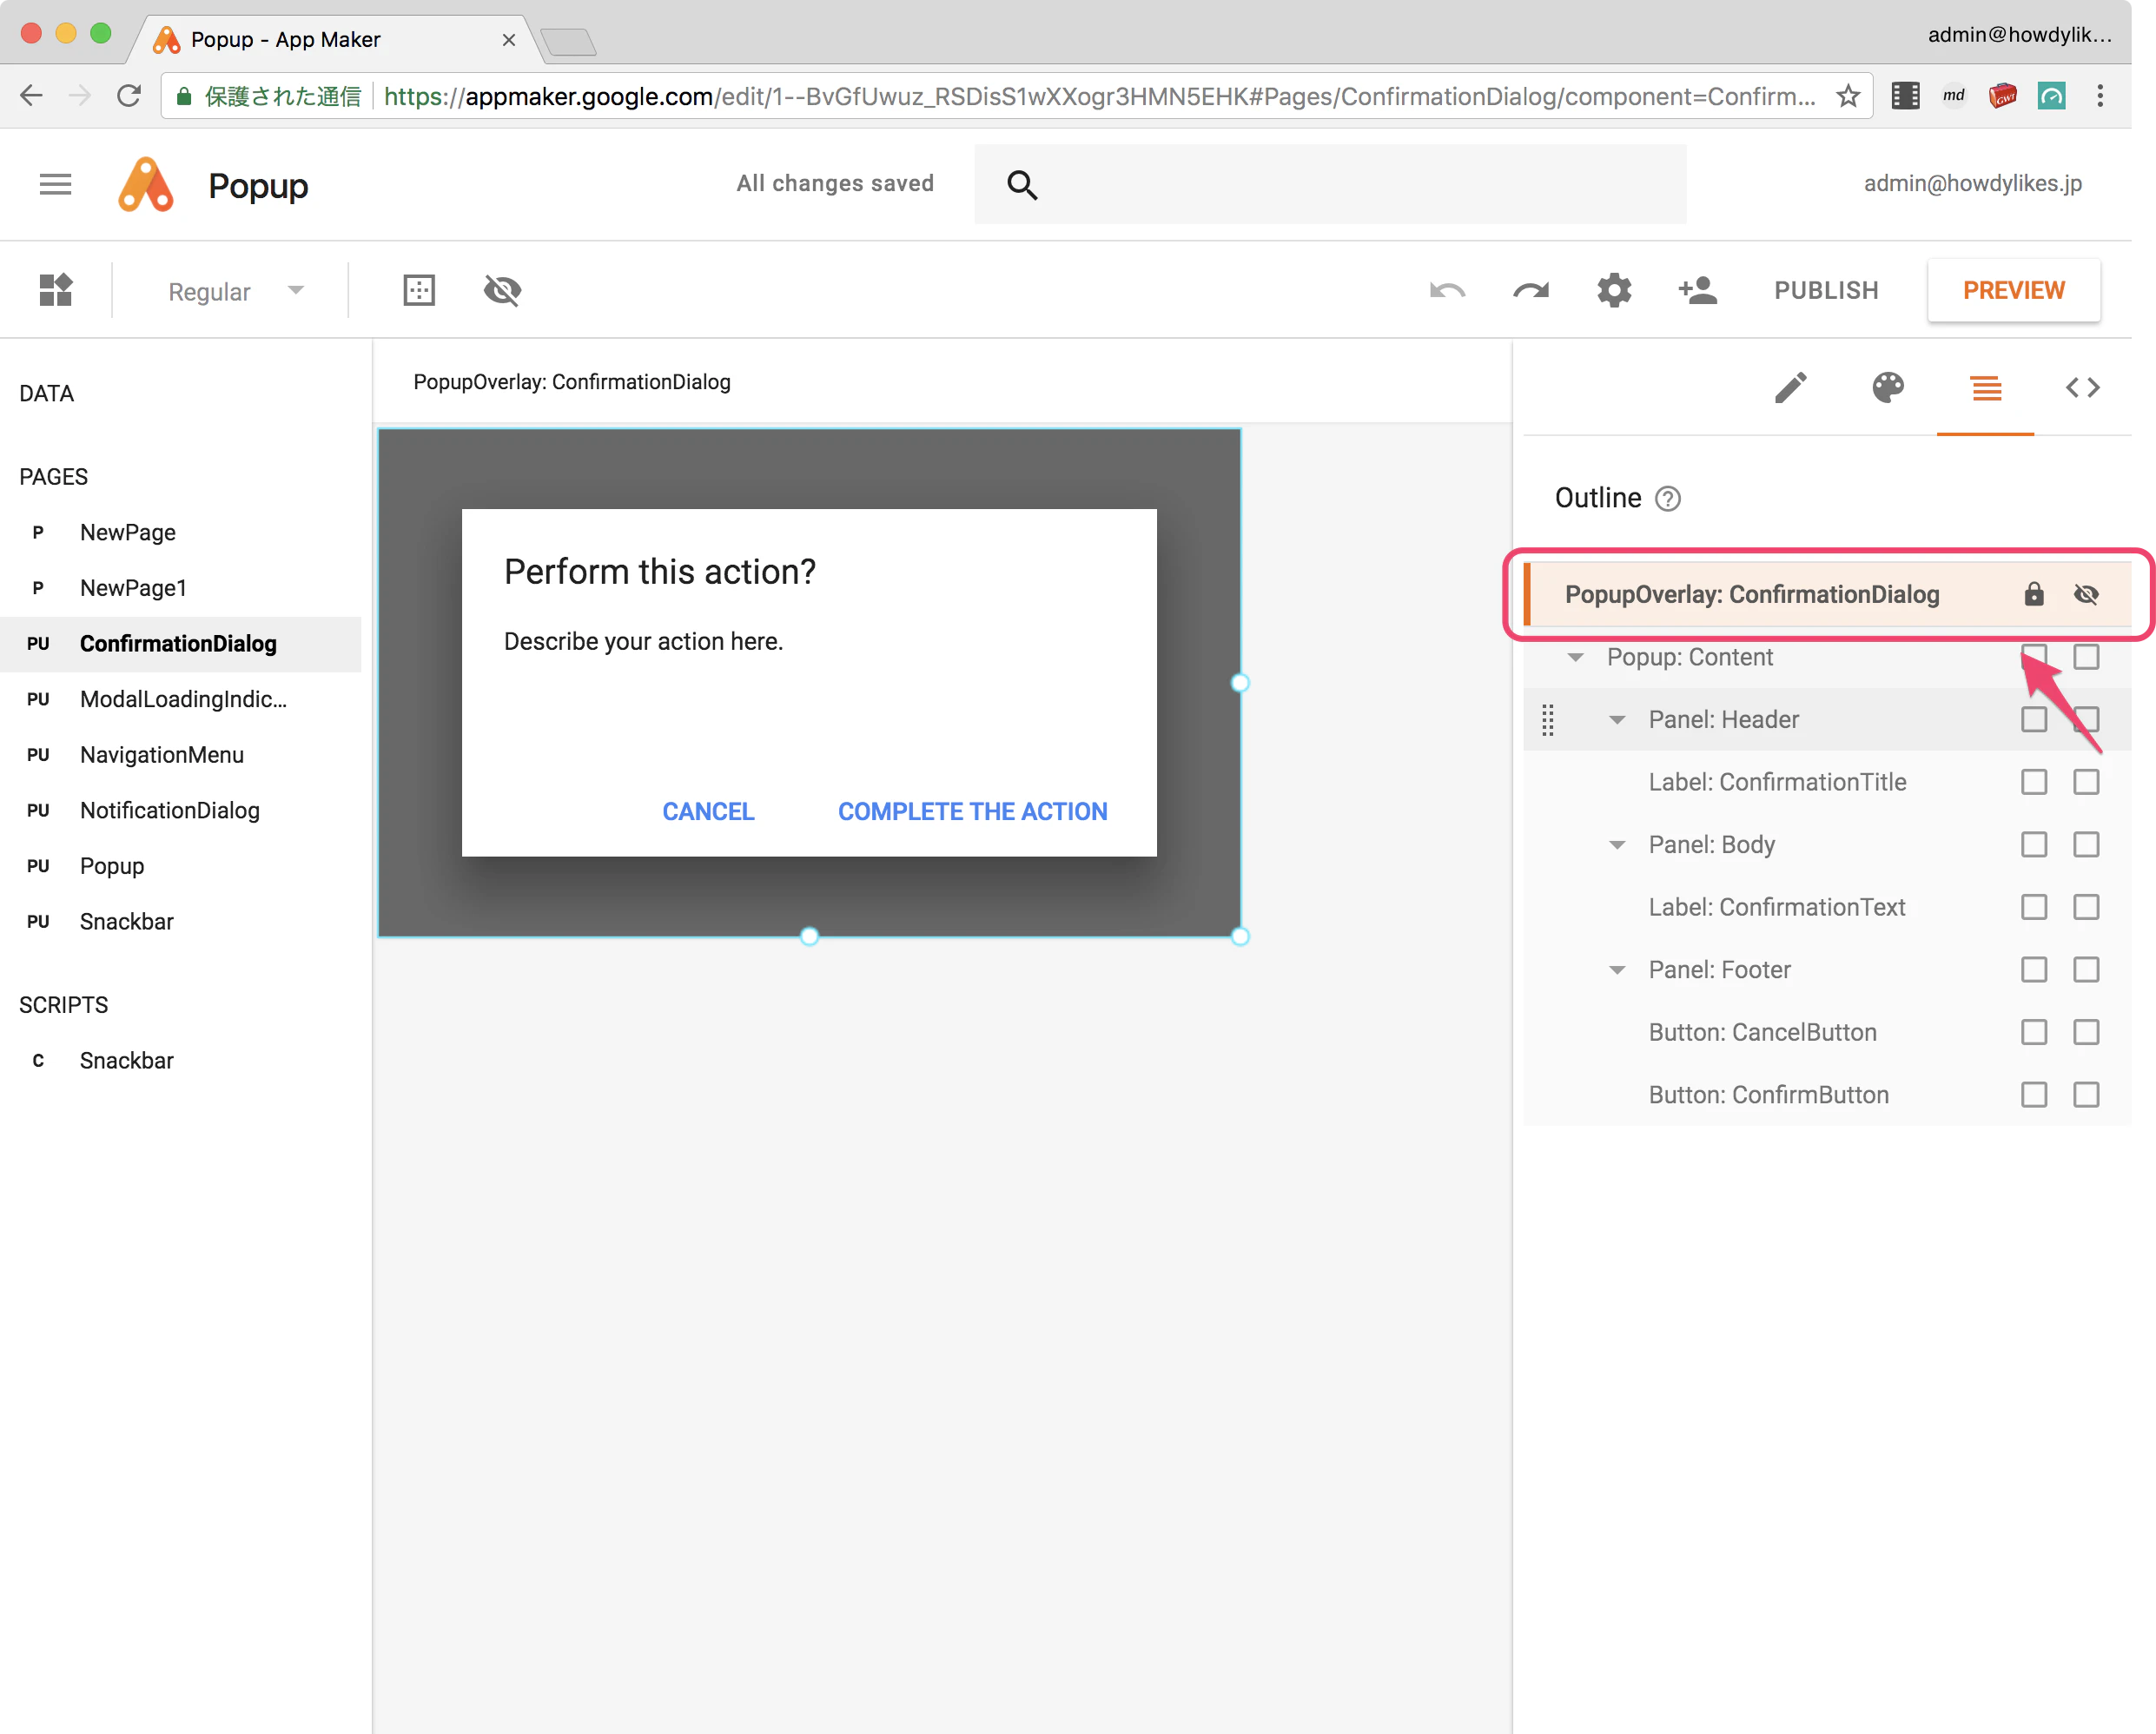Toggle lock checkbox for Button: CancelButton
Screen dimensions: 2156x1734
(2034, 1032)
